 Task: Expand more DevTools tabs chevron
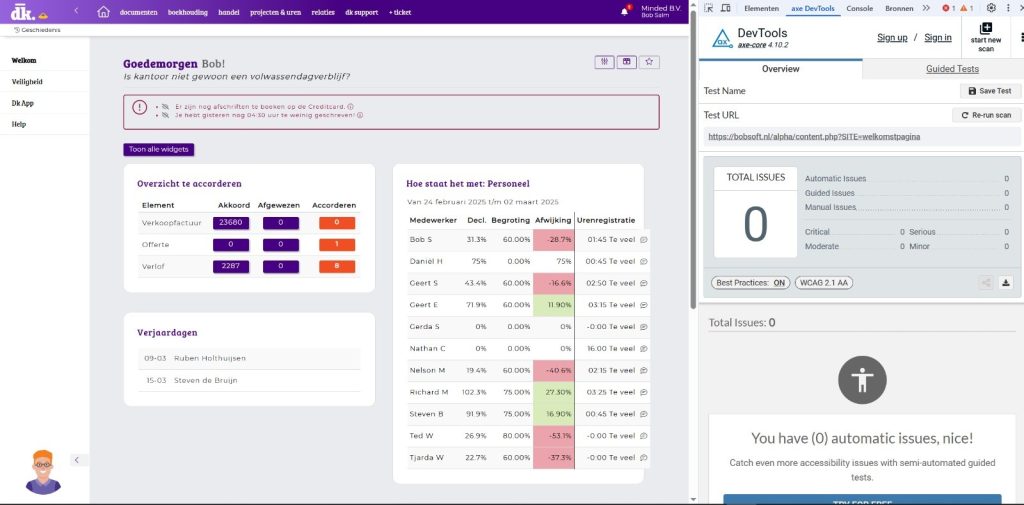coord(926,8)
